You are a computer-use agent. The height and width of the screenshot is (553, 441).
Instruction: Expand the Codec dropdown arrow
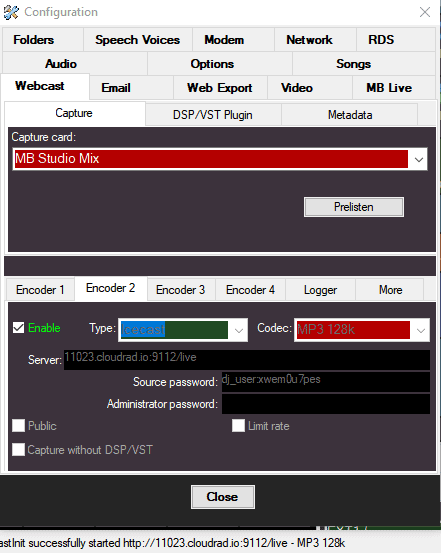pos(421,330)
